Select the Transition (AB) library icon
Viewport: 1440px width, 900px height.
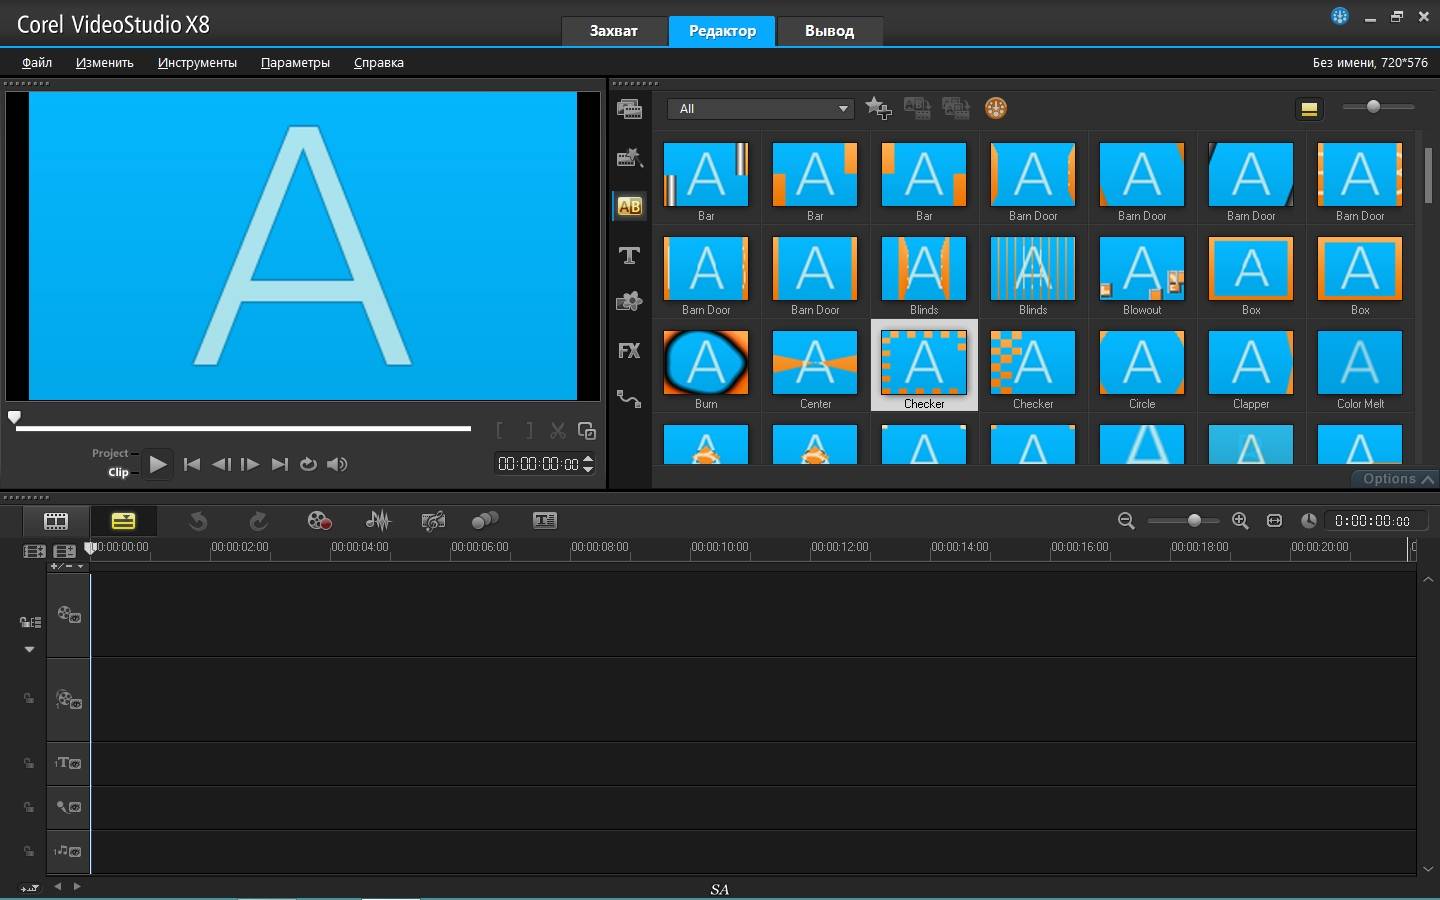629,206
